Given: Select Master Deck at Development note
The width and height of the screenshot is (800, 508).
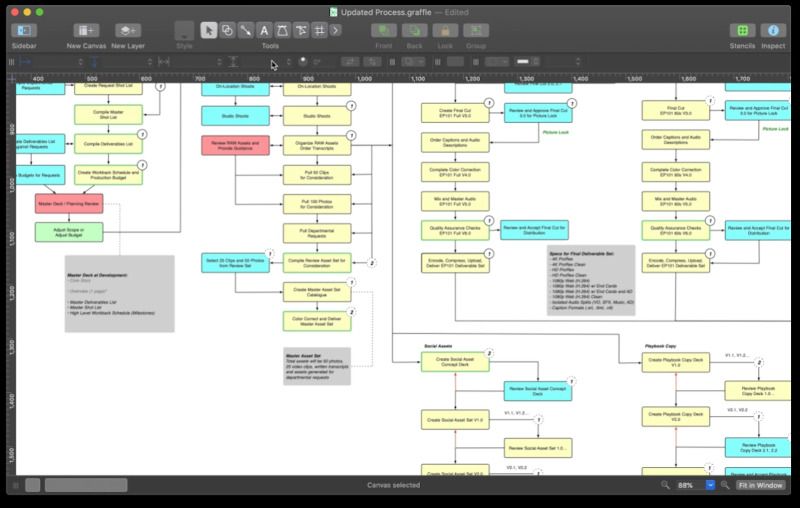Looking at the screenshot, I should pos(119,294).
